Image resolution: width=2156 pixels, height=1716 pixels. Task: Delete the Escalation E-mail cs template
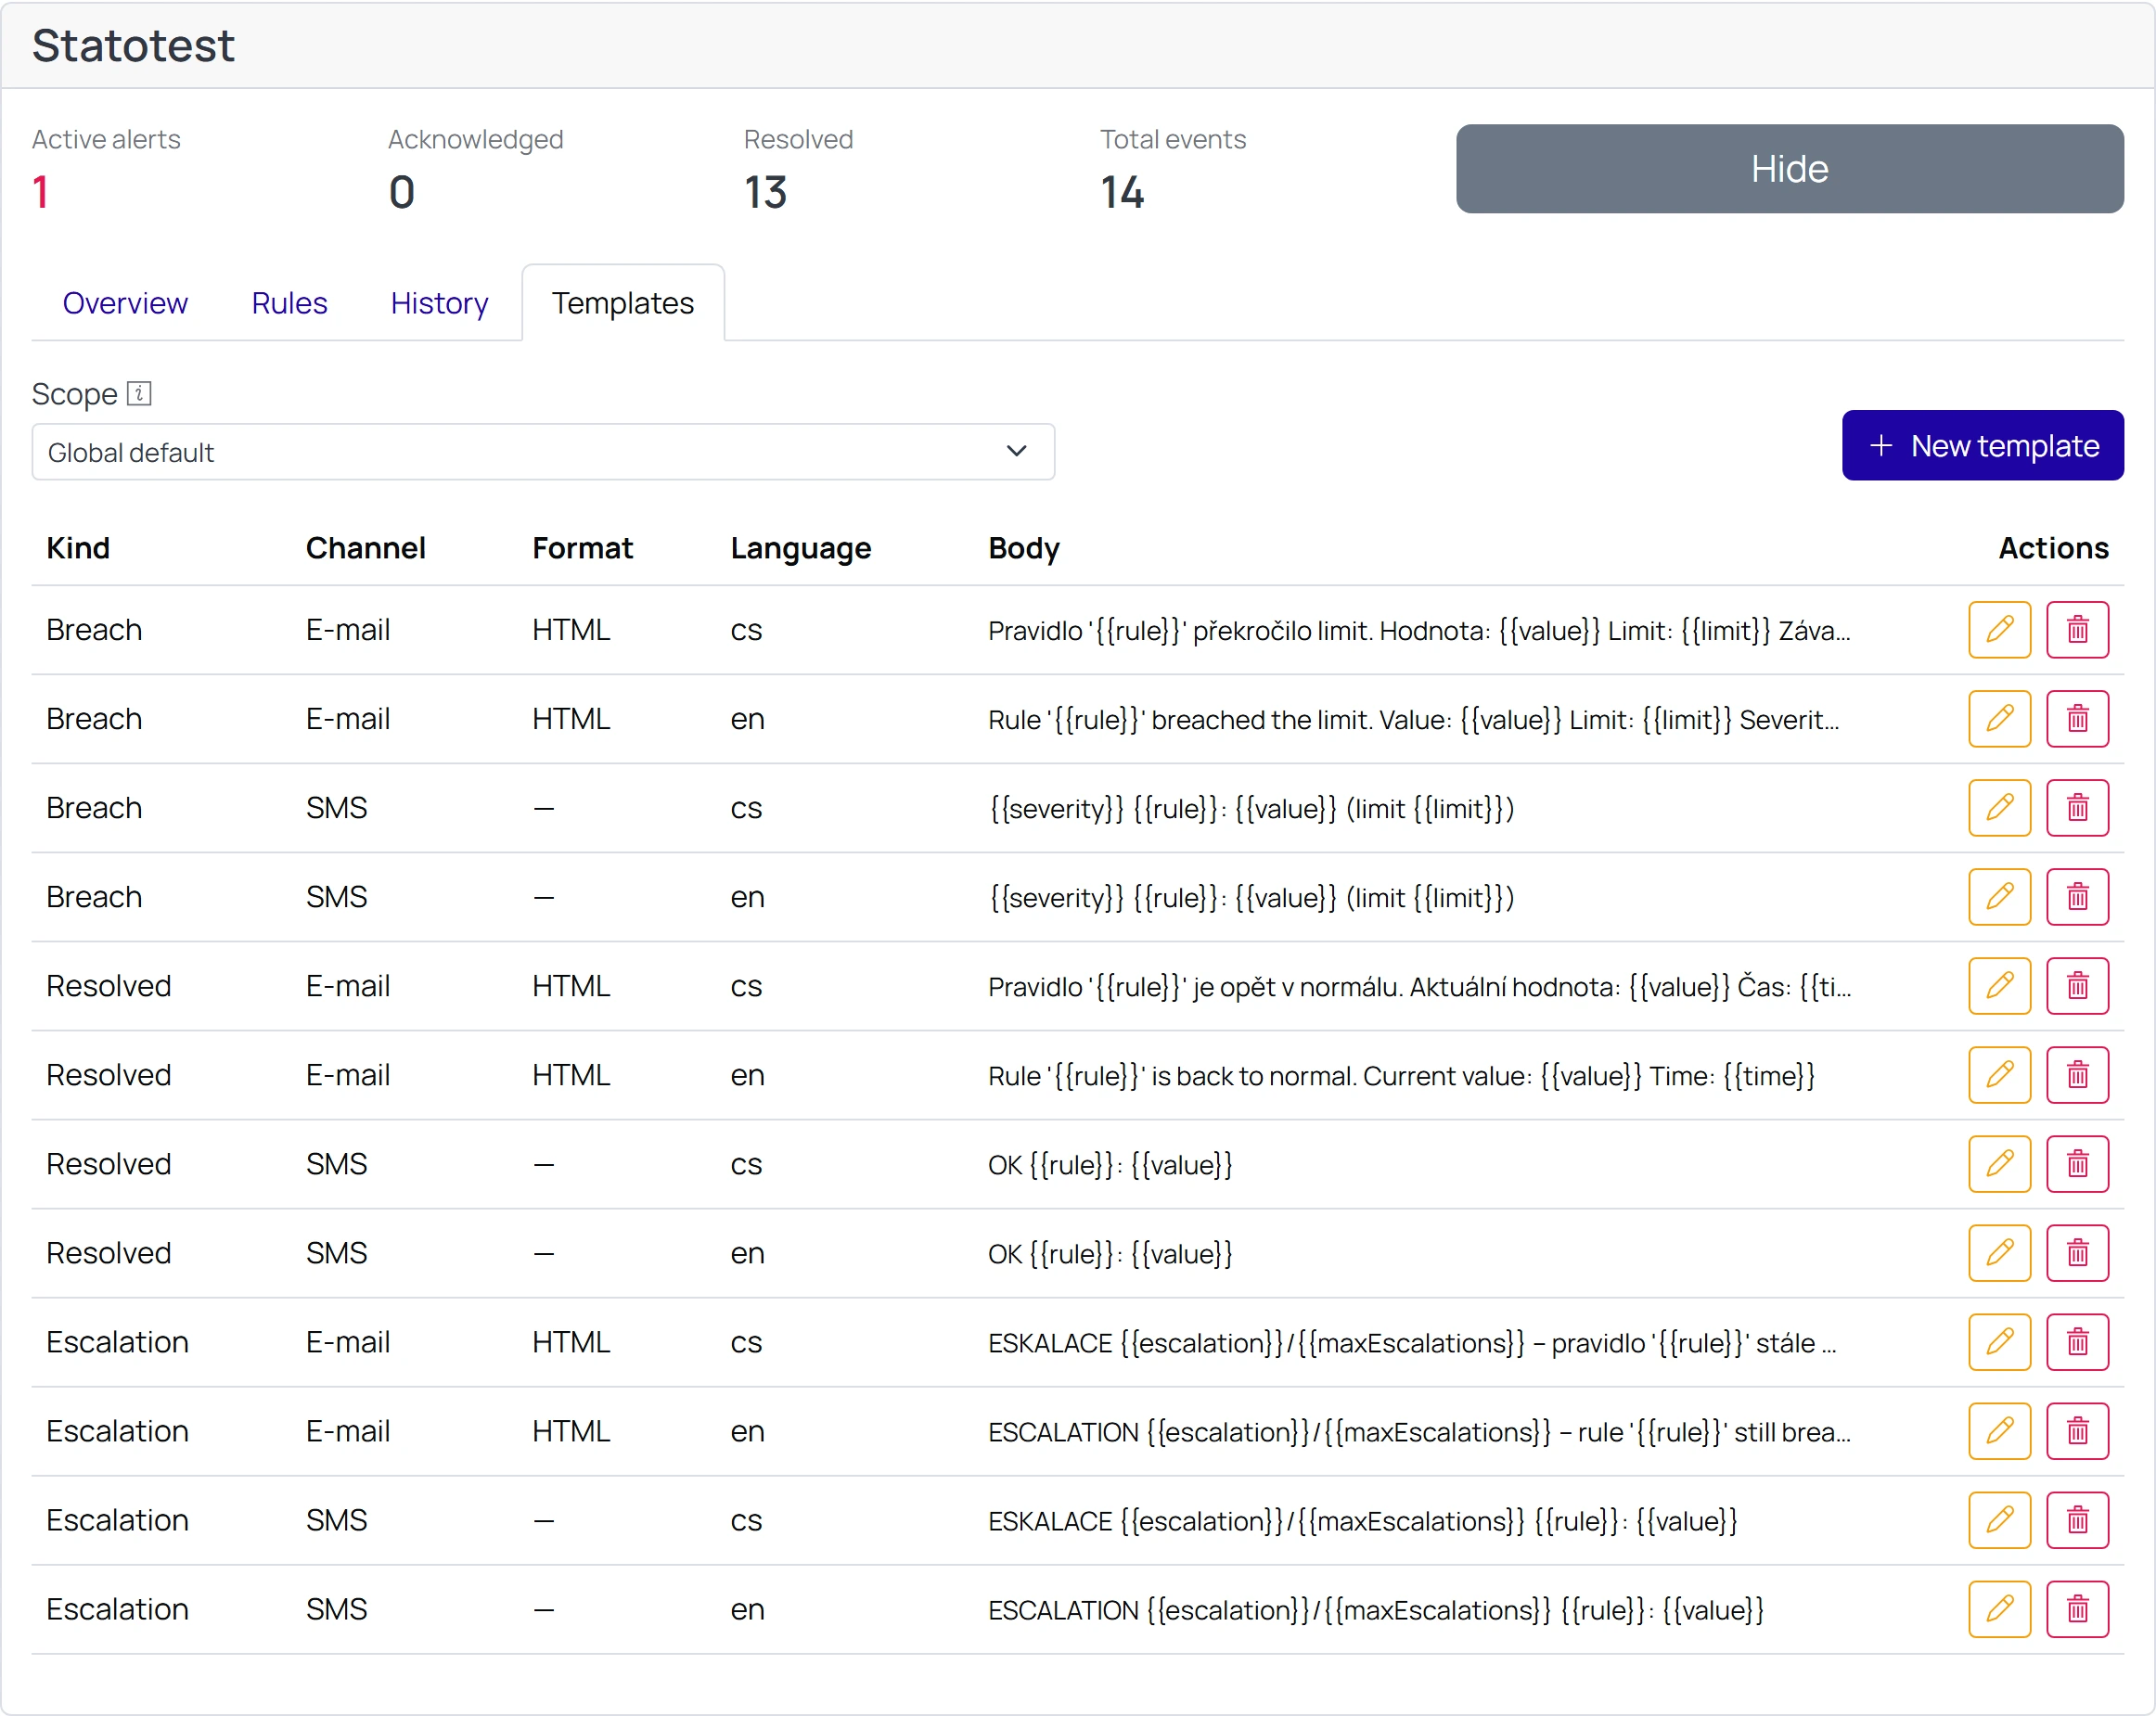pos(2077,1342)
